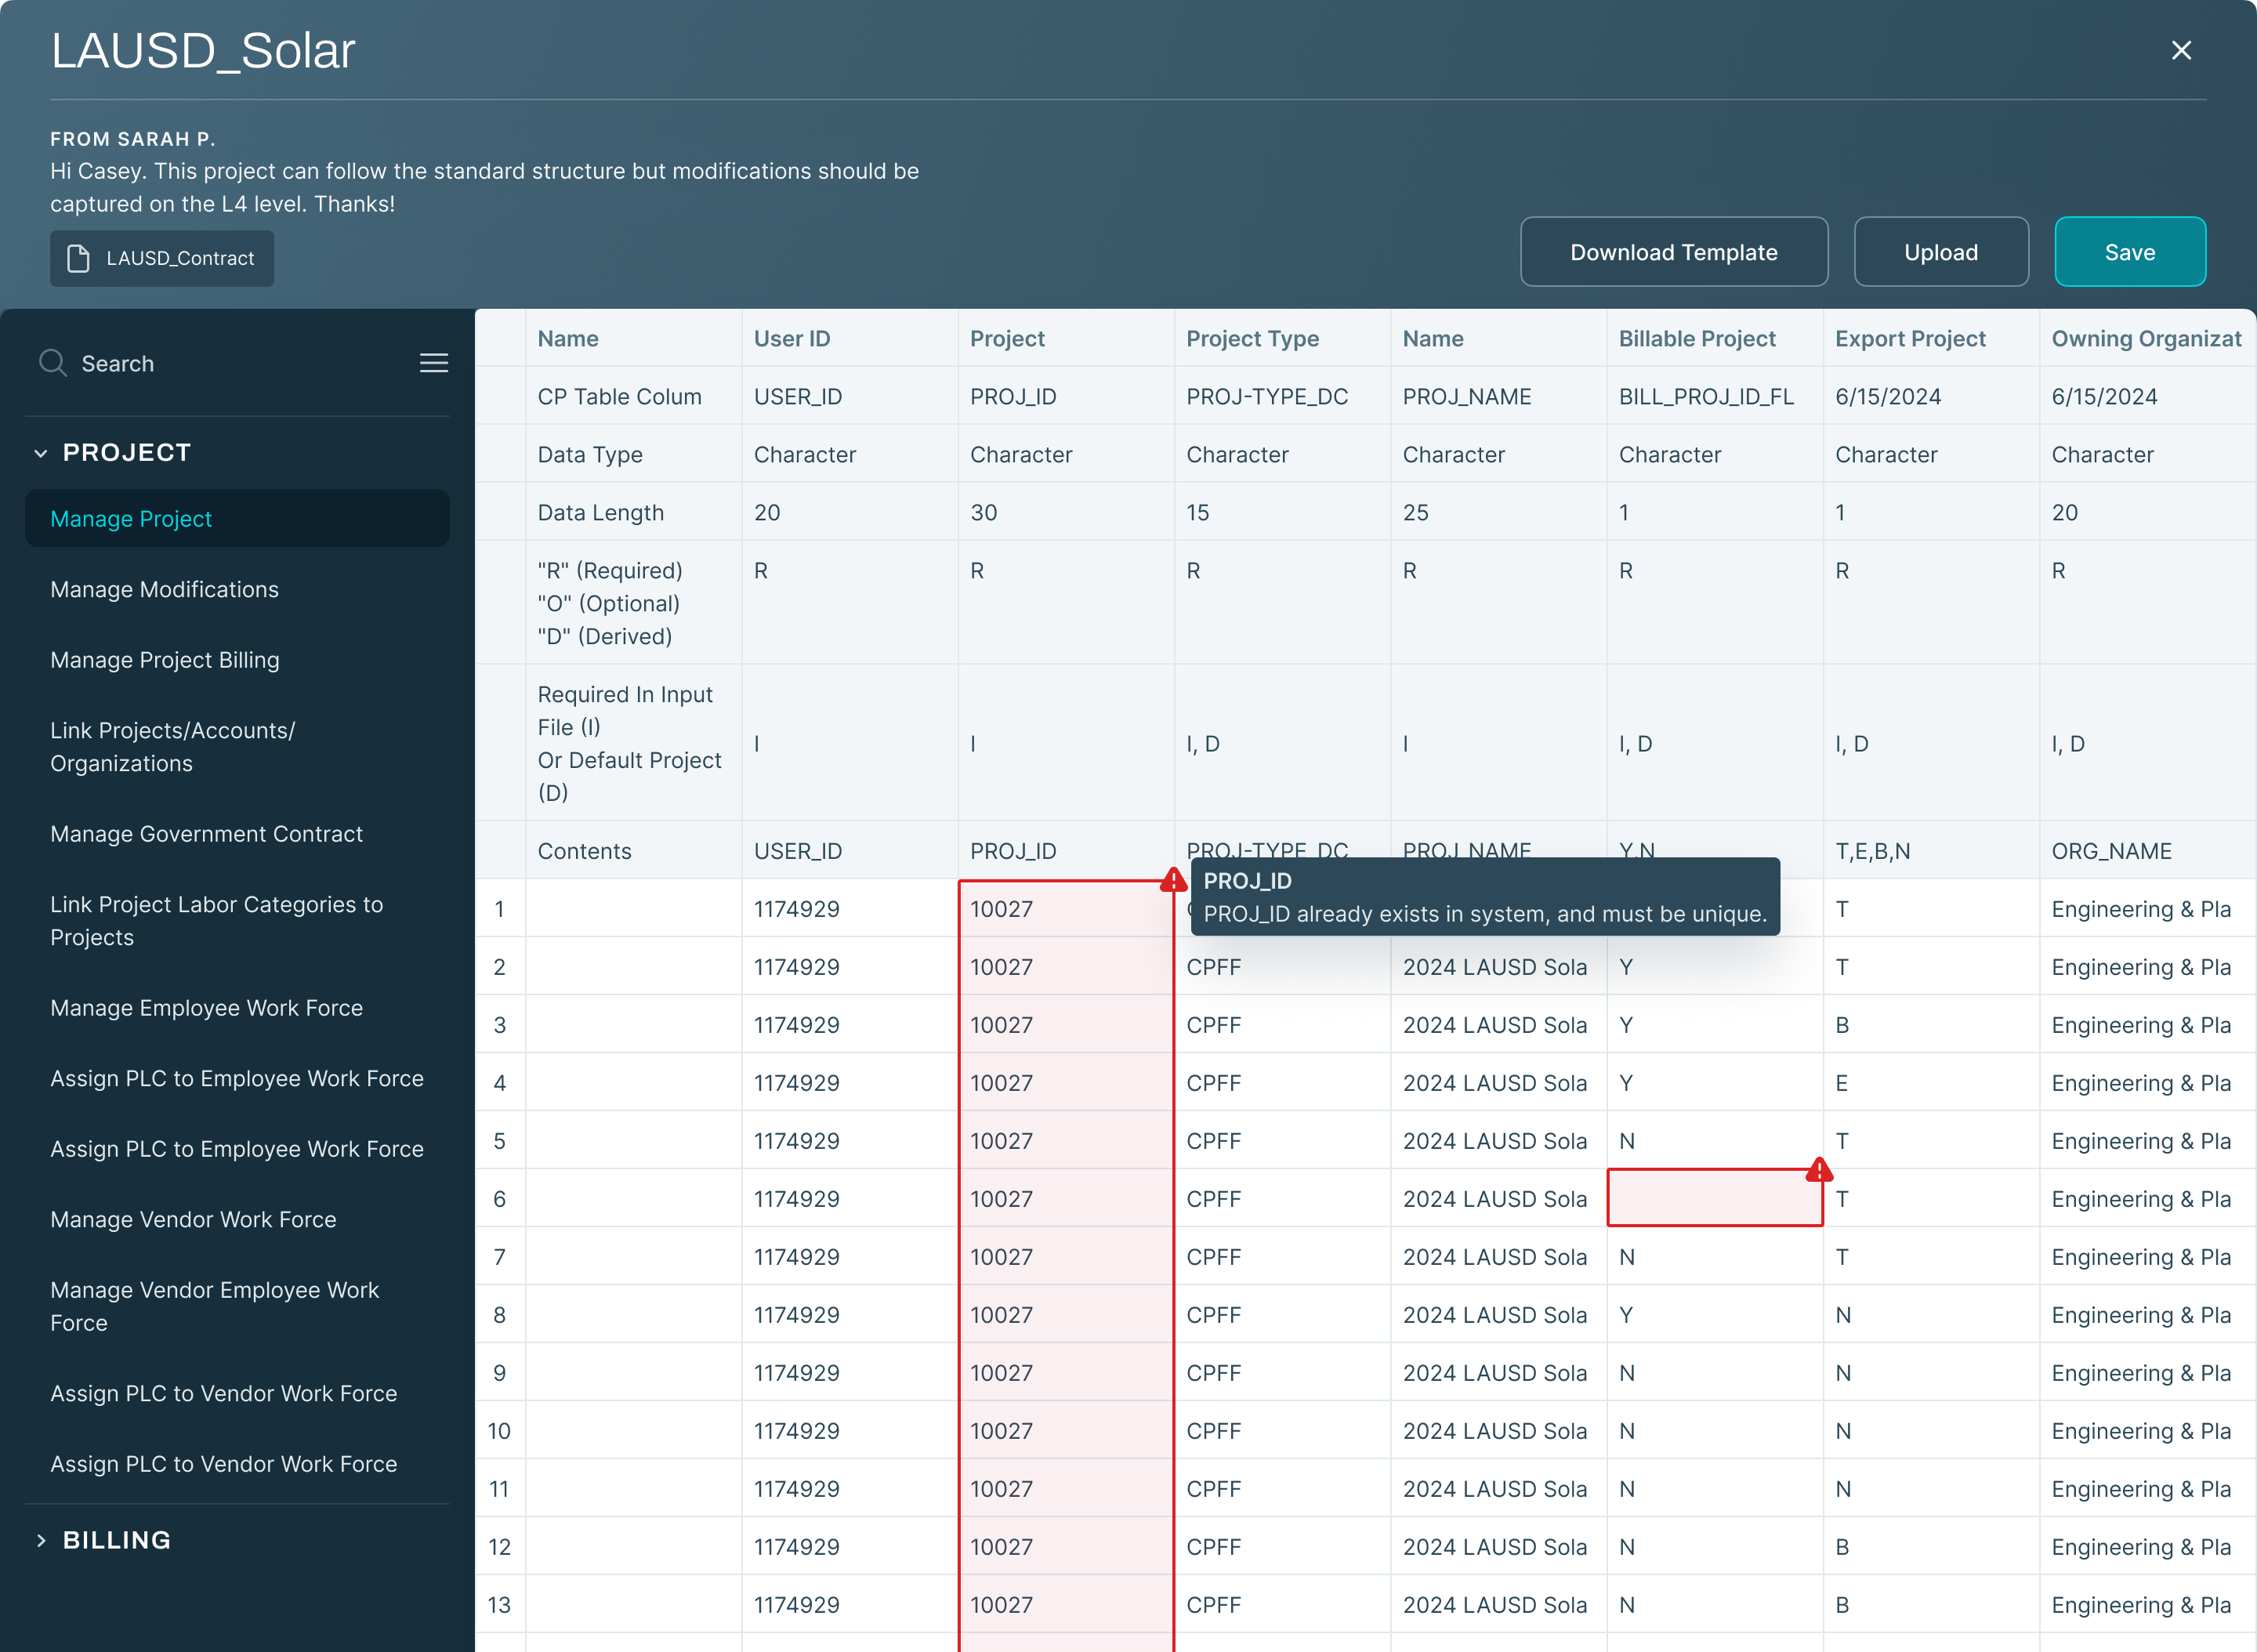The width and height of the screenshot is (2257, 1652).
Task: Click the LAUSD_Contract file icon
Action: pos(78,258)
